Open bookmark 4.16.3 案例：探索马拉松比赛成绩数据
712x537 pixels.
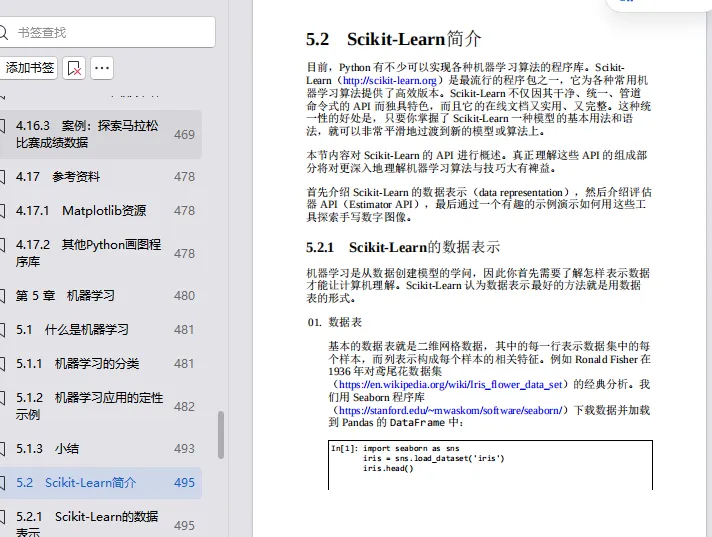click(100, 134)
